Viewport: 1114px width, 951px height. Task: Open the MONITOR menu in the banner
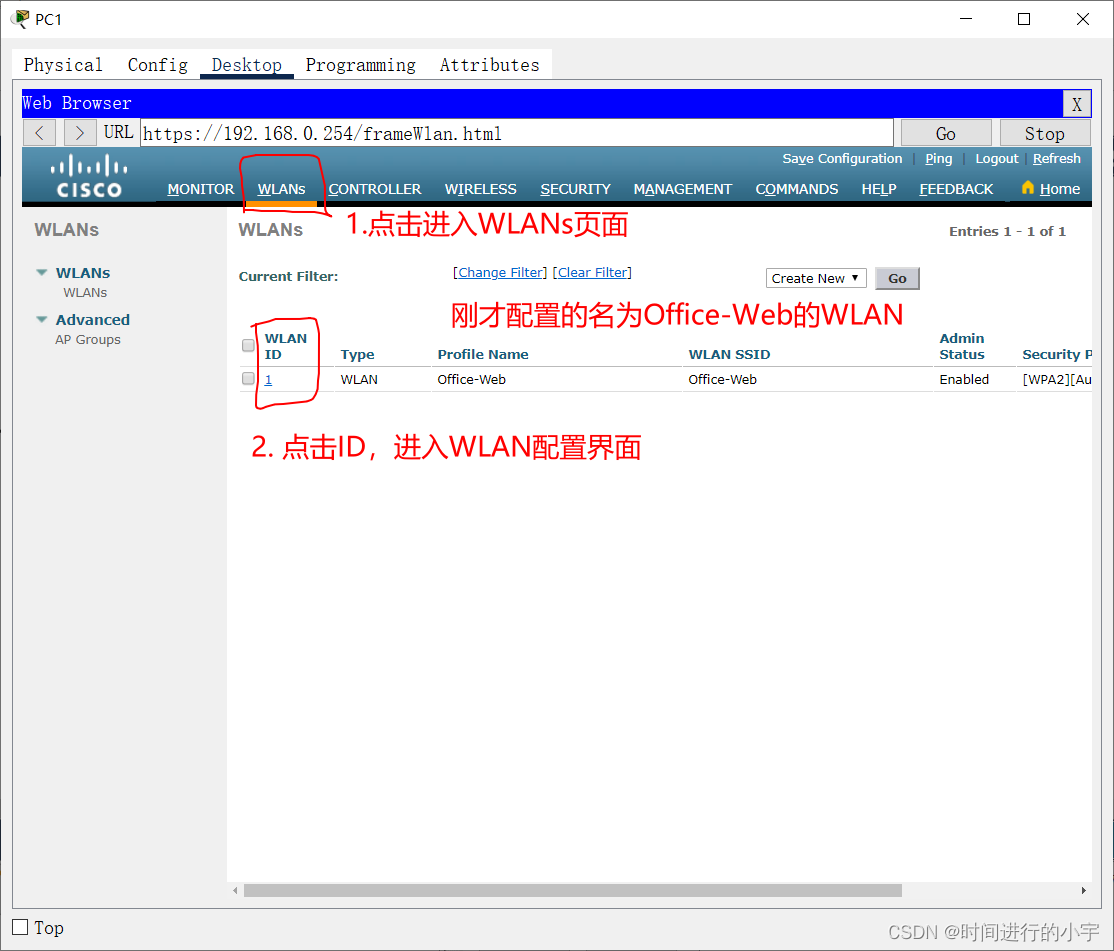click(x=200, y=189)
